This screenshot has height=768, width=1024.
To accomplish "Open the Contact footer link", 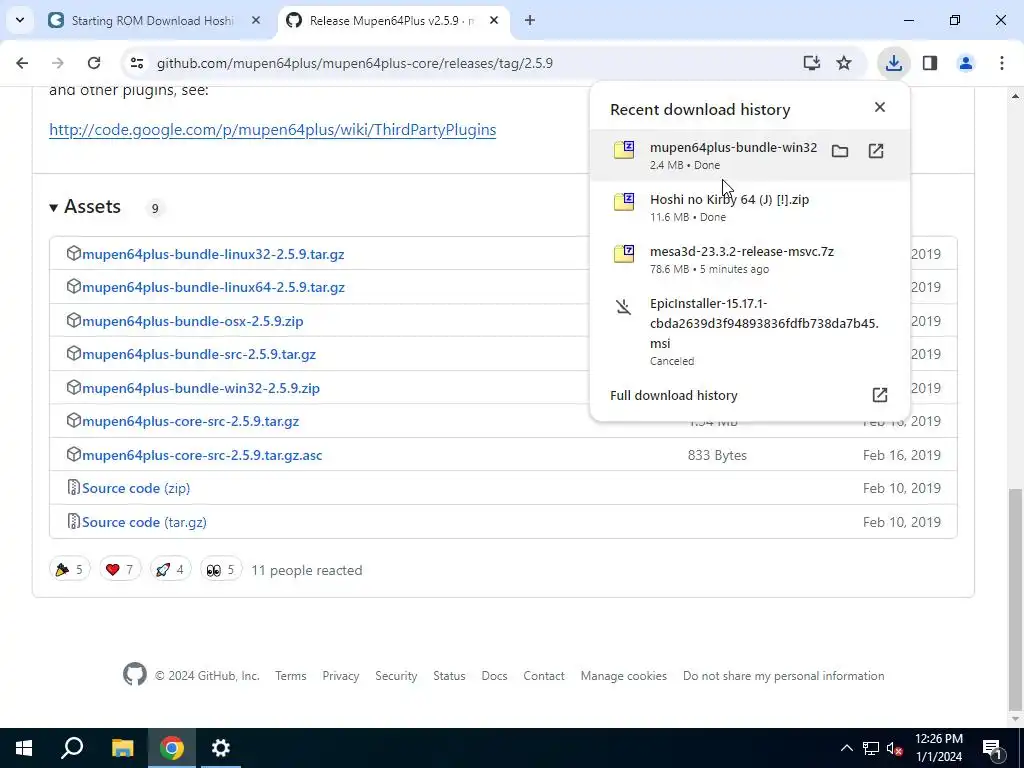I will pyautogui.click(x=543, y=676).
